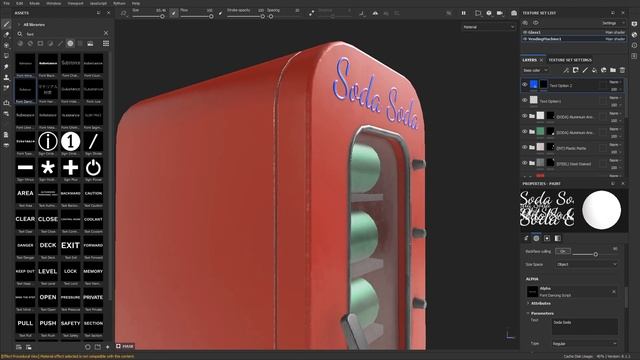Toggle size pen pressure icon
640x360 pixels.
pyautogui.click(x=173, y=13)
